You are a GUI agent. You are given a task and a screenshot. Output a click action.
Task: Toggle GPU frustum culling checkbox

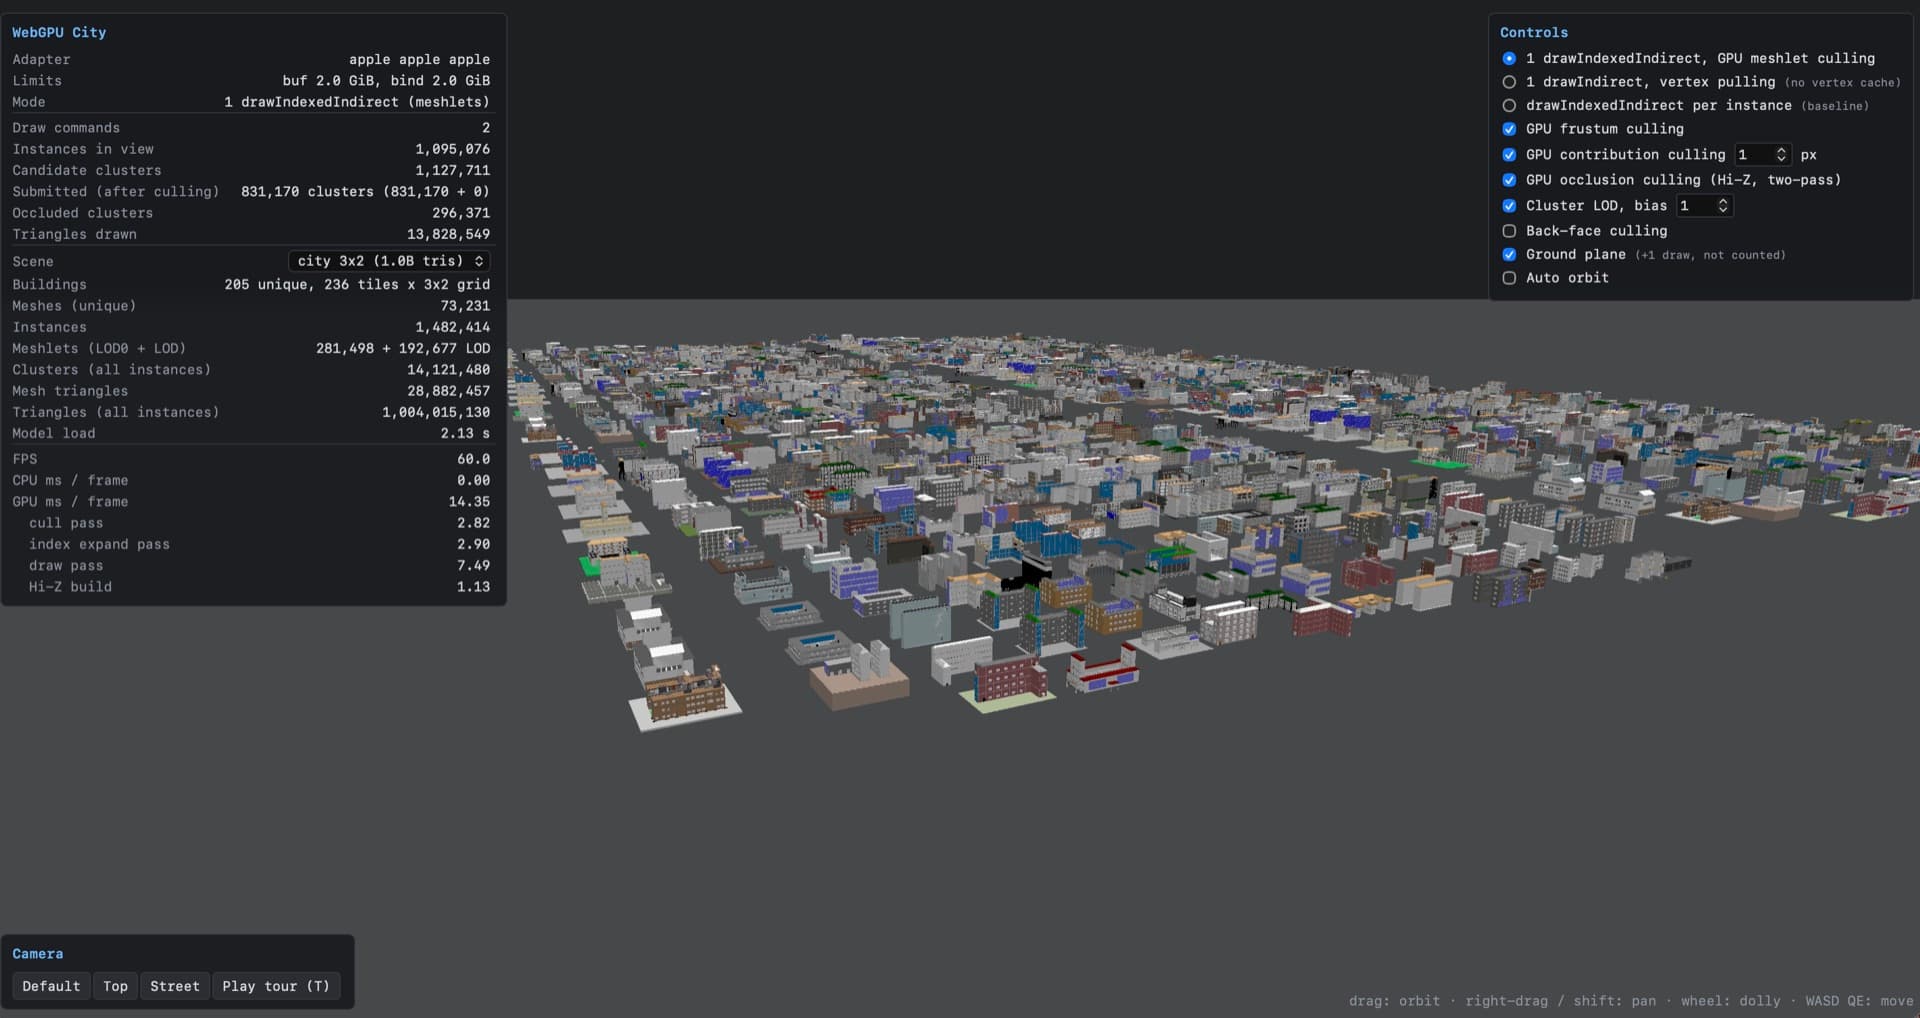coord(1509,129)
